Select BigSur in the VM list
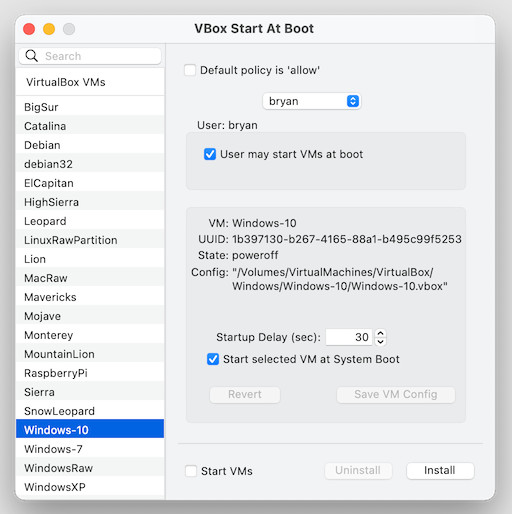Screen dimensions: 512x514 [90, 107]
